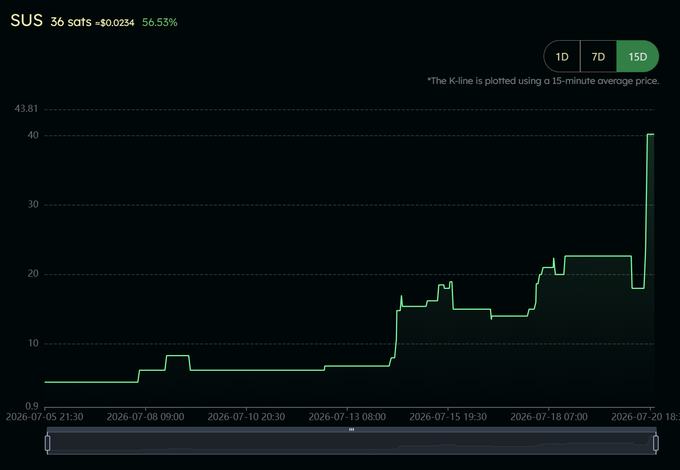Click the 40 y-axis label
The width and height of the screenshot is (680, 470).
33,135
